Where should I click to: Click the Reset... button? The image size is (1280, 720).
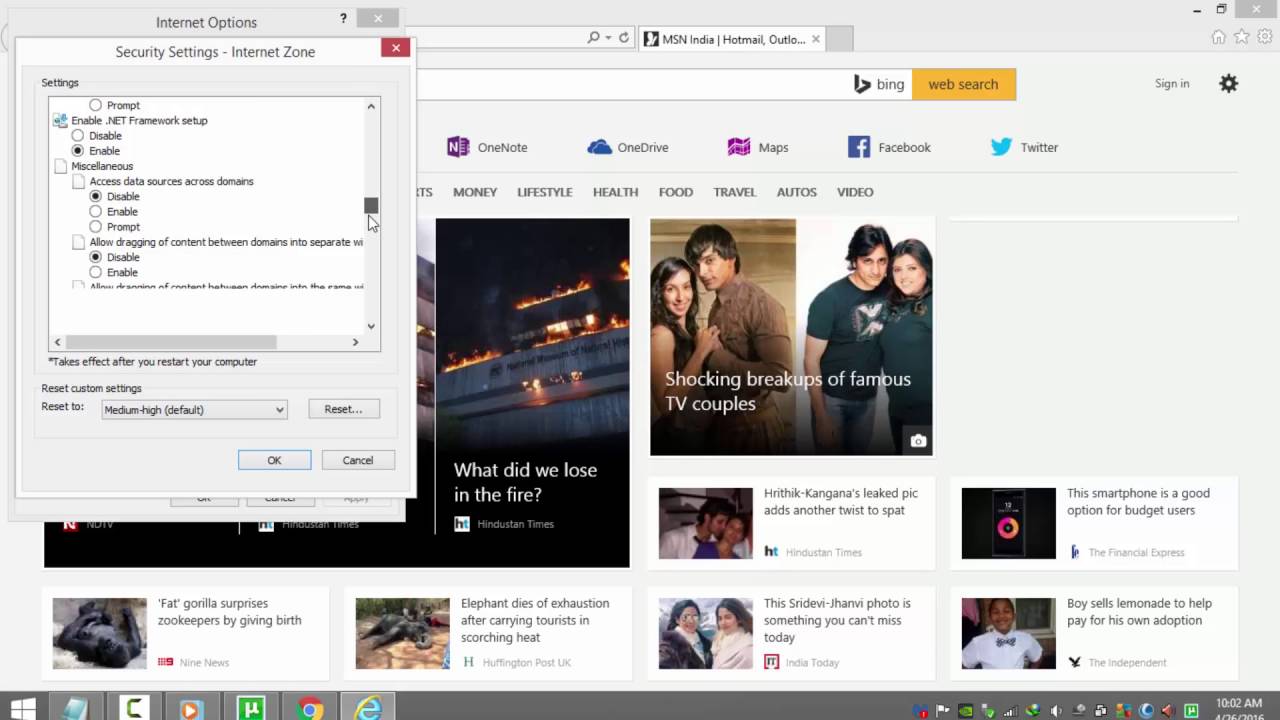pos(343,409)
